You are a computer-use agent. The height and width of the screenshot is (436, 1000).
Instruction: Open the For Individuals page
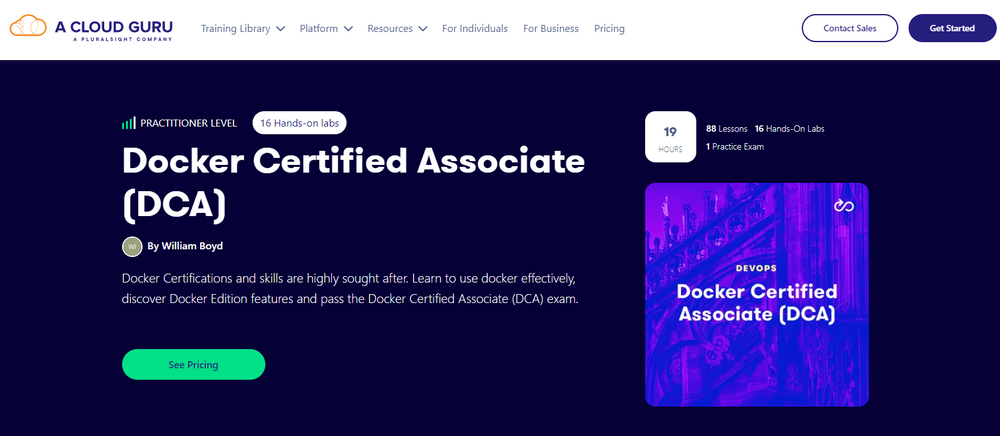click(x=474, y=29)
